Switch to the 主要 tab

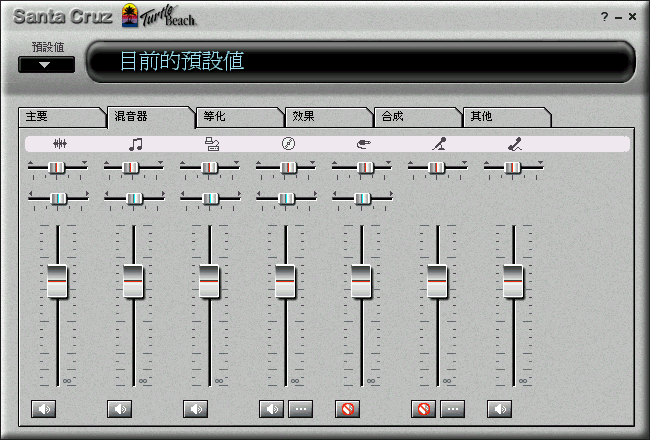[x=61, y=117]
